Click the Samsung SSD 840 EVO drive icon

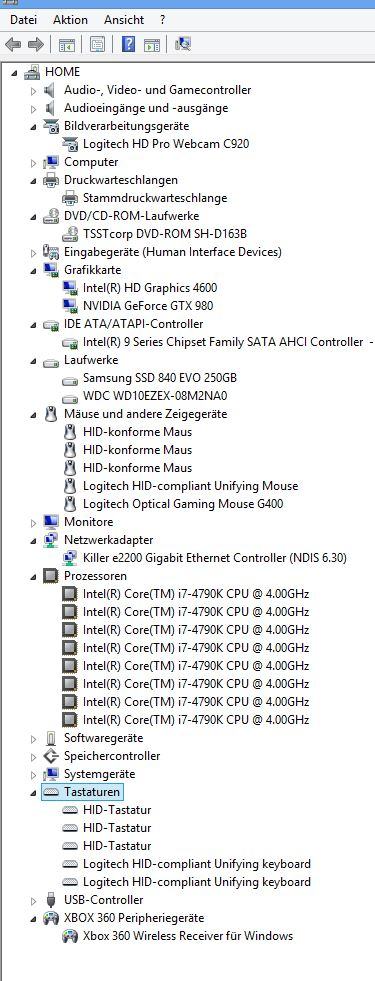point(69,379)
